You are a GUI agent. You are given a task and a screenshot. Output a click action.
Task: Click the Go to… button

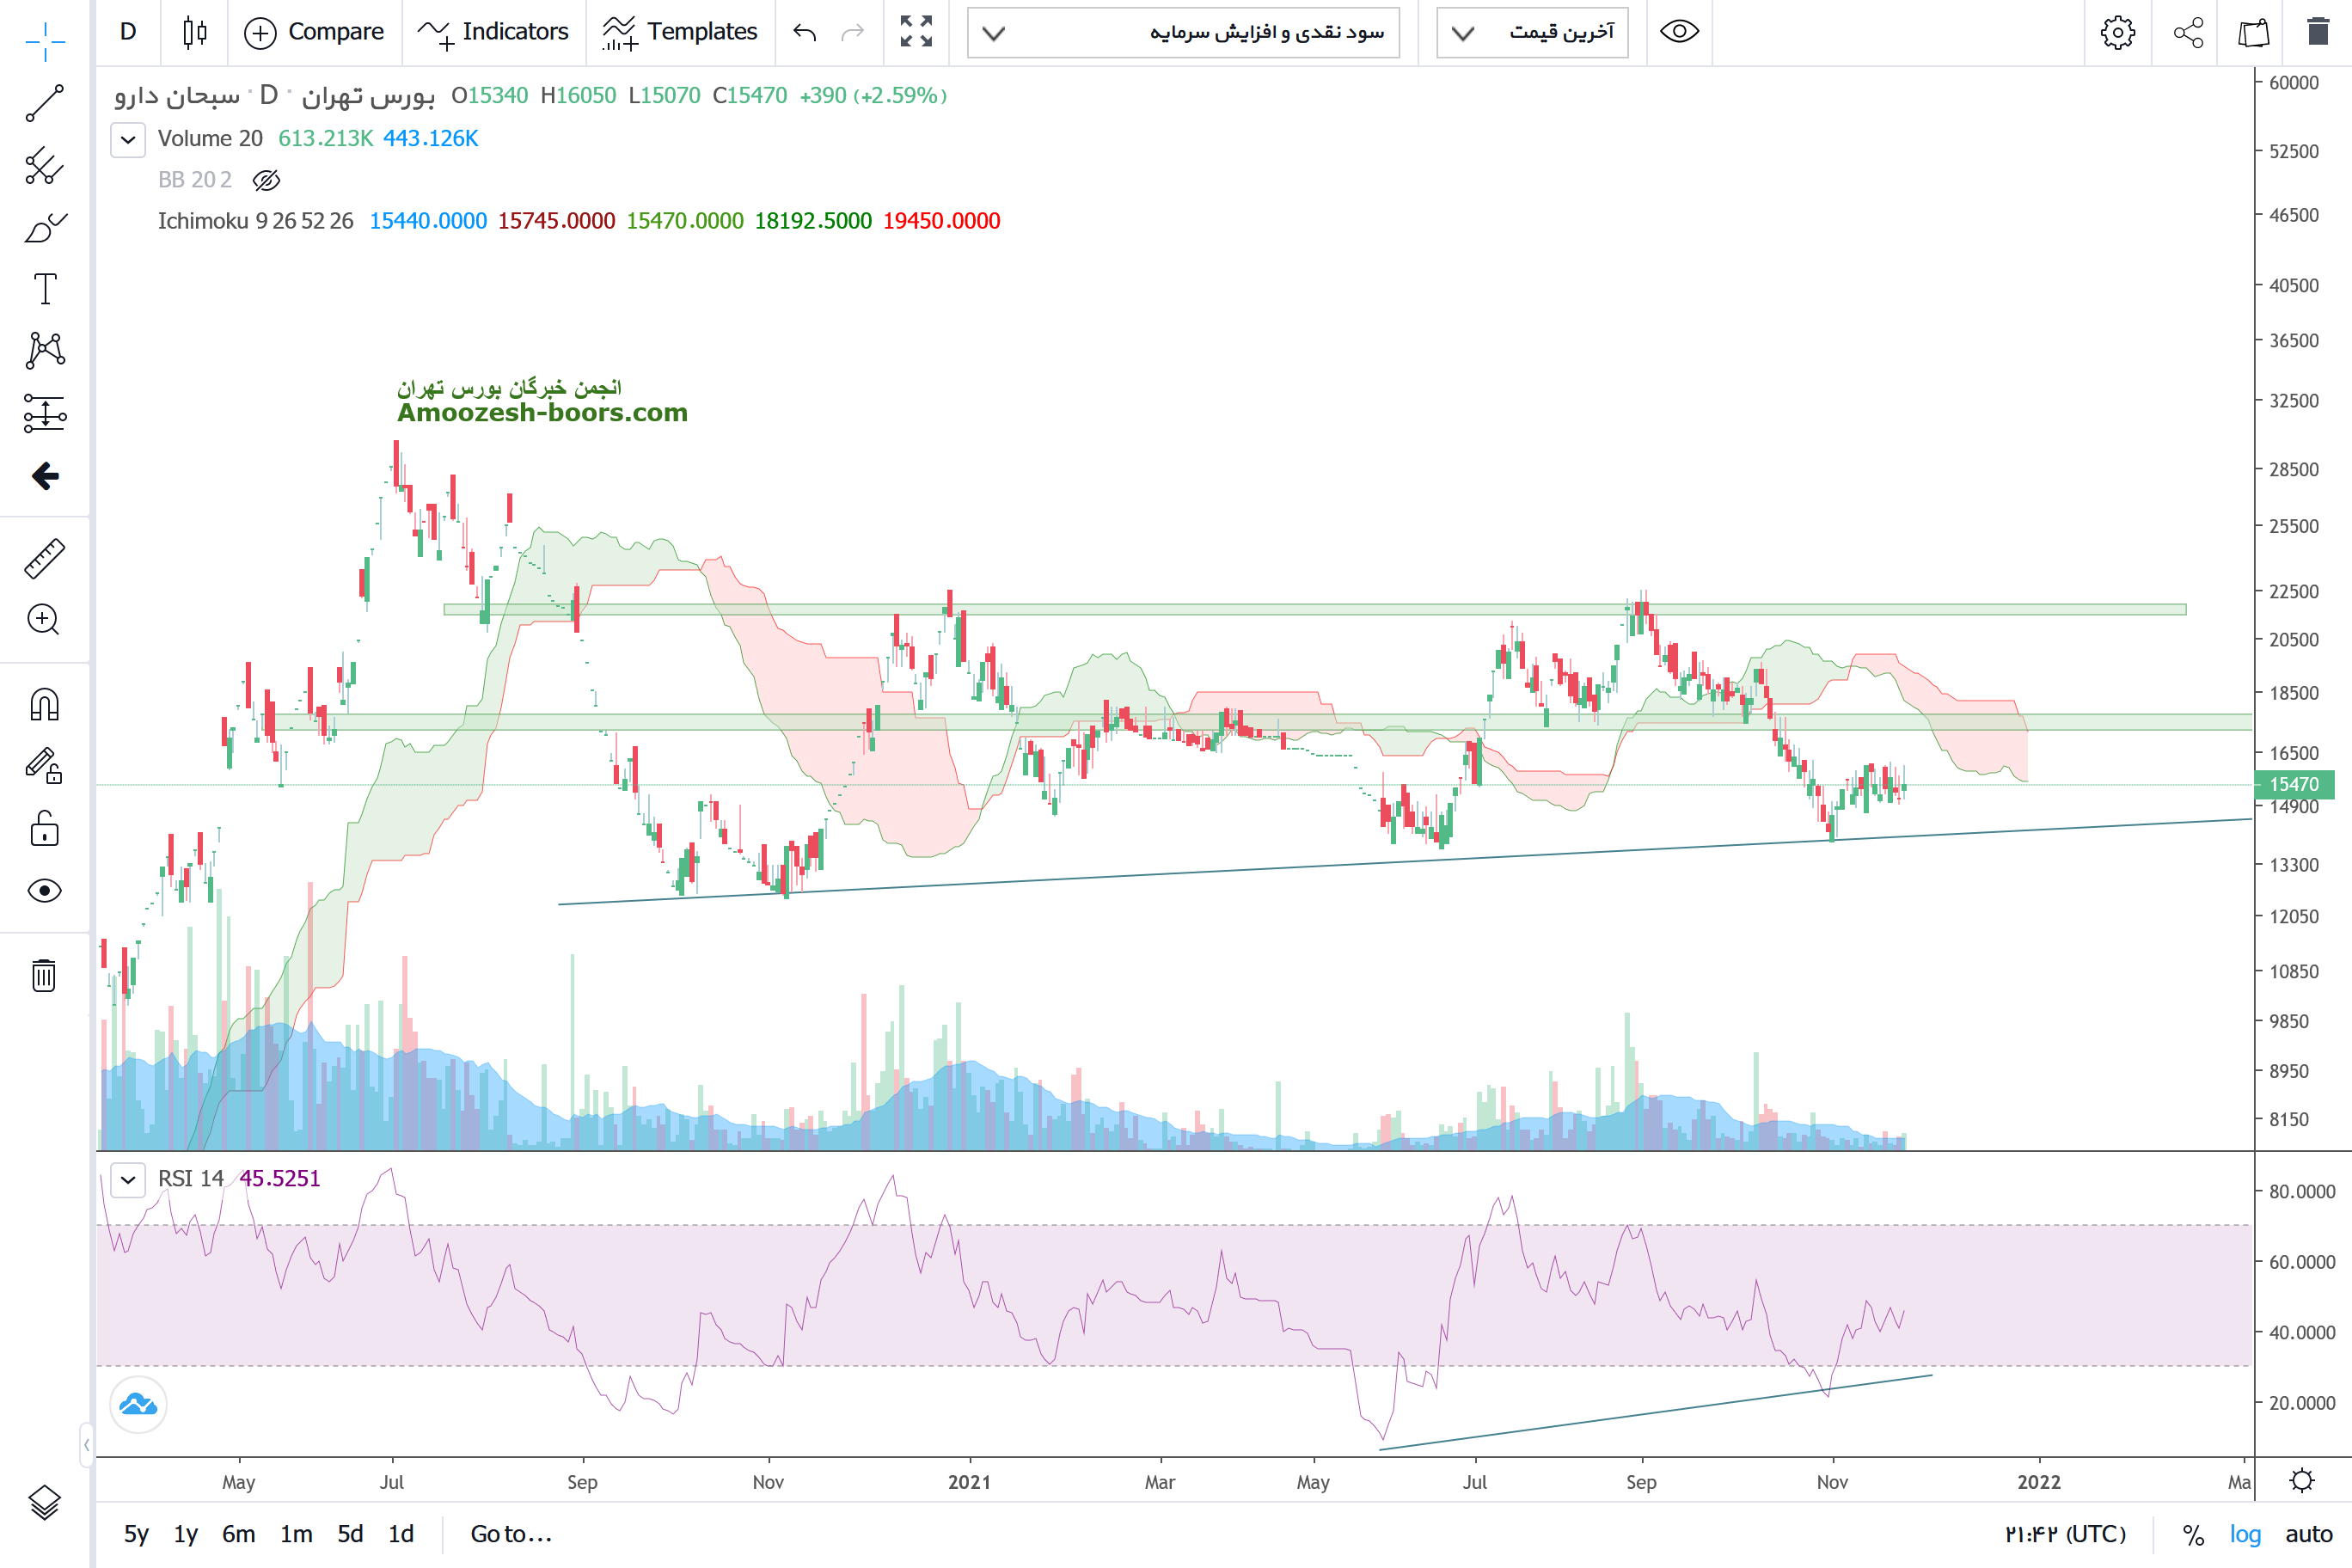pos(511,1534)
